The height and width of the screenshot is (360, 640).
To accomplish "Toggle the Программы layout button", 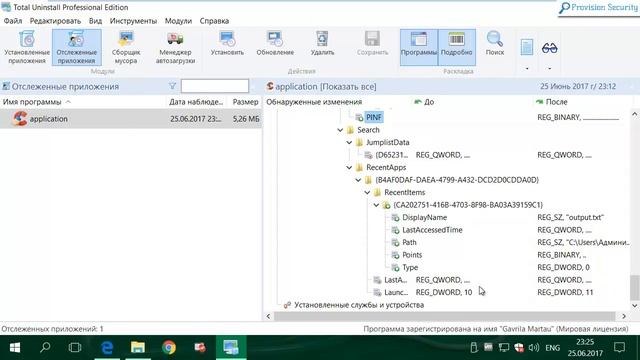I will [x=419, y=47].
